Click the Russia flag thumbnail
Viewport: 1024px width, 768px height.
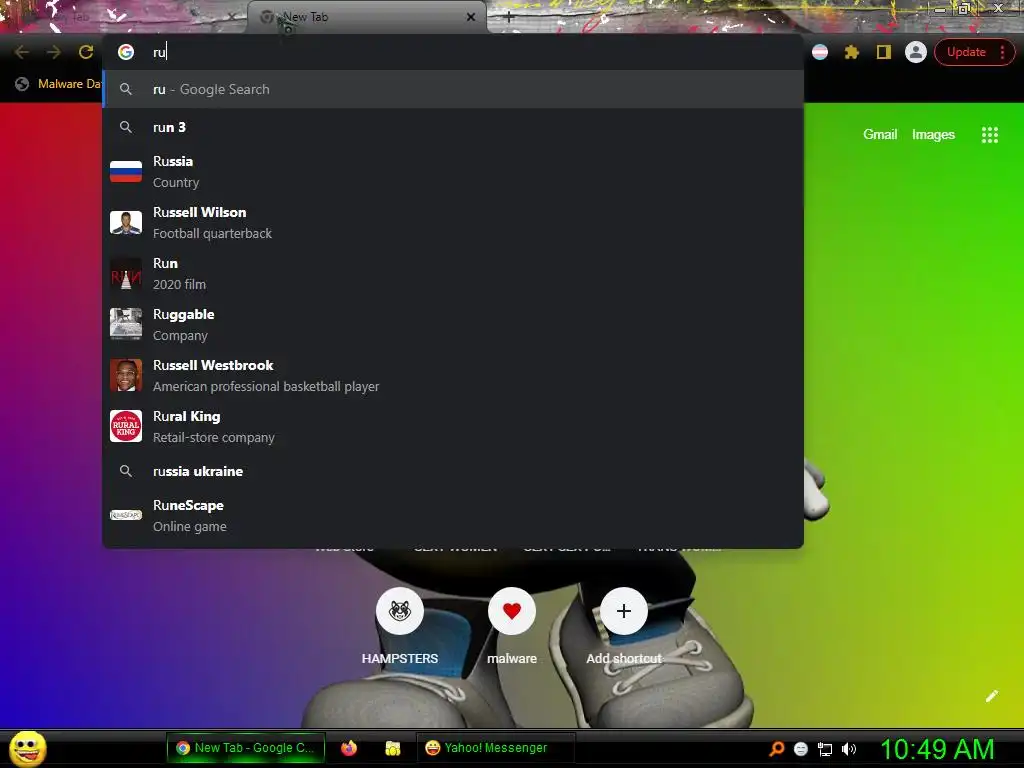click(126, 172)
